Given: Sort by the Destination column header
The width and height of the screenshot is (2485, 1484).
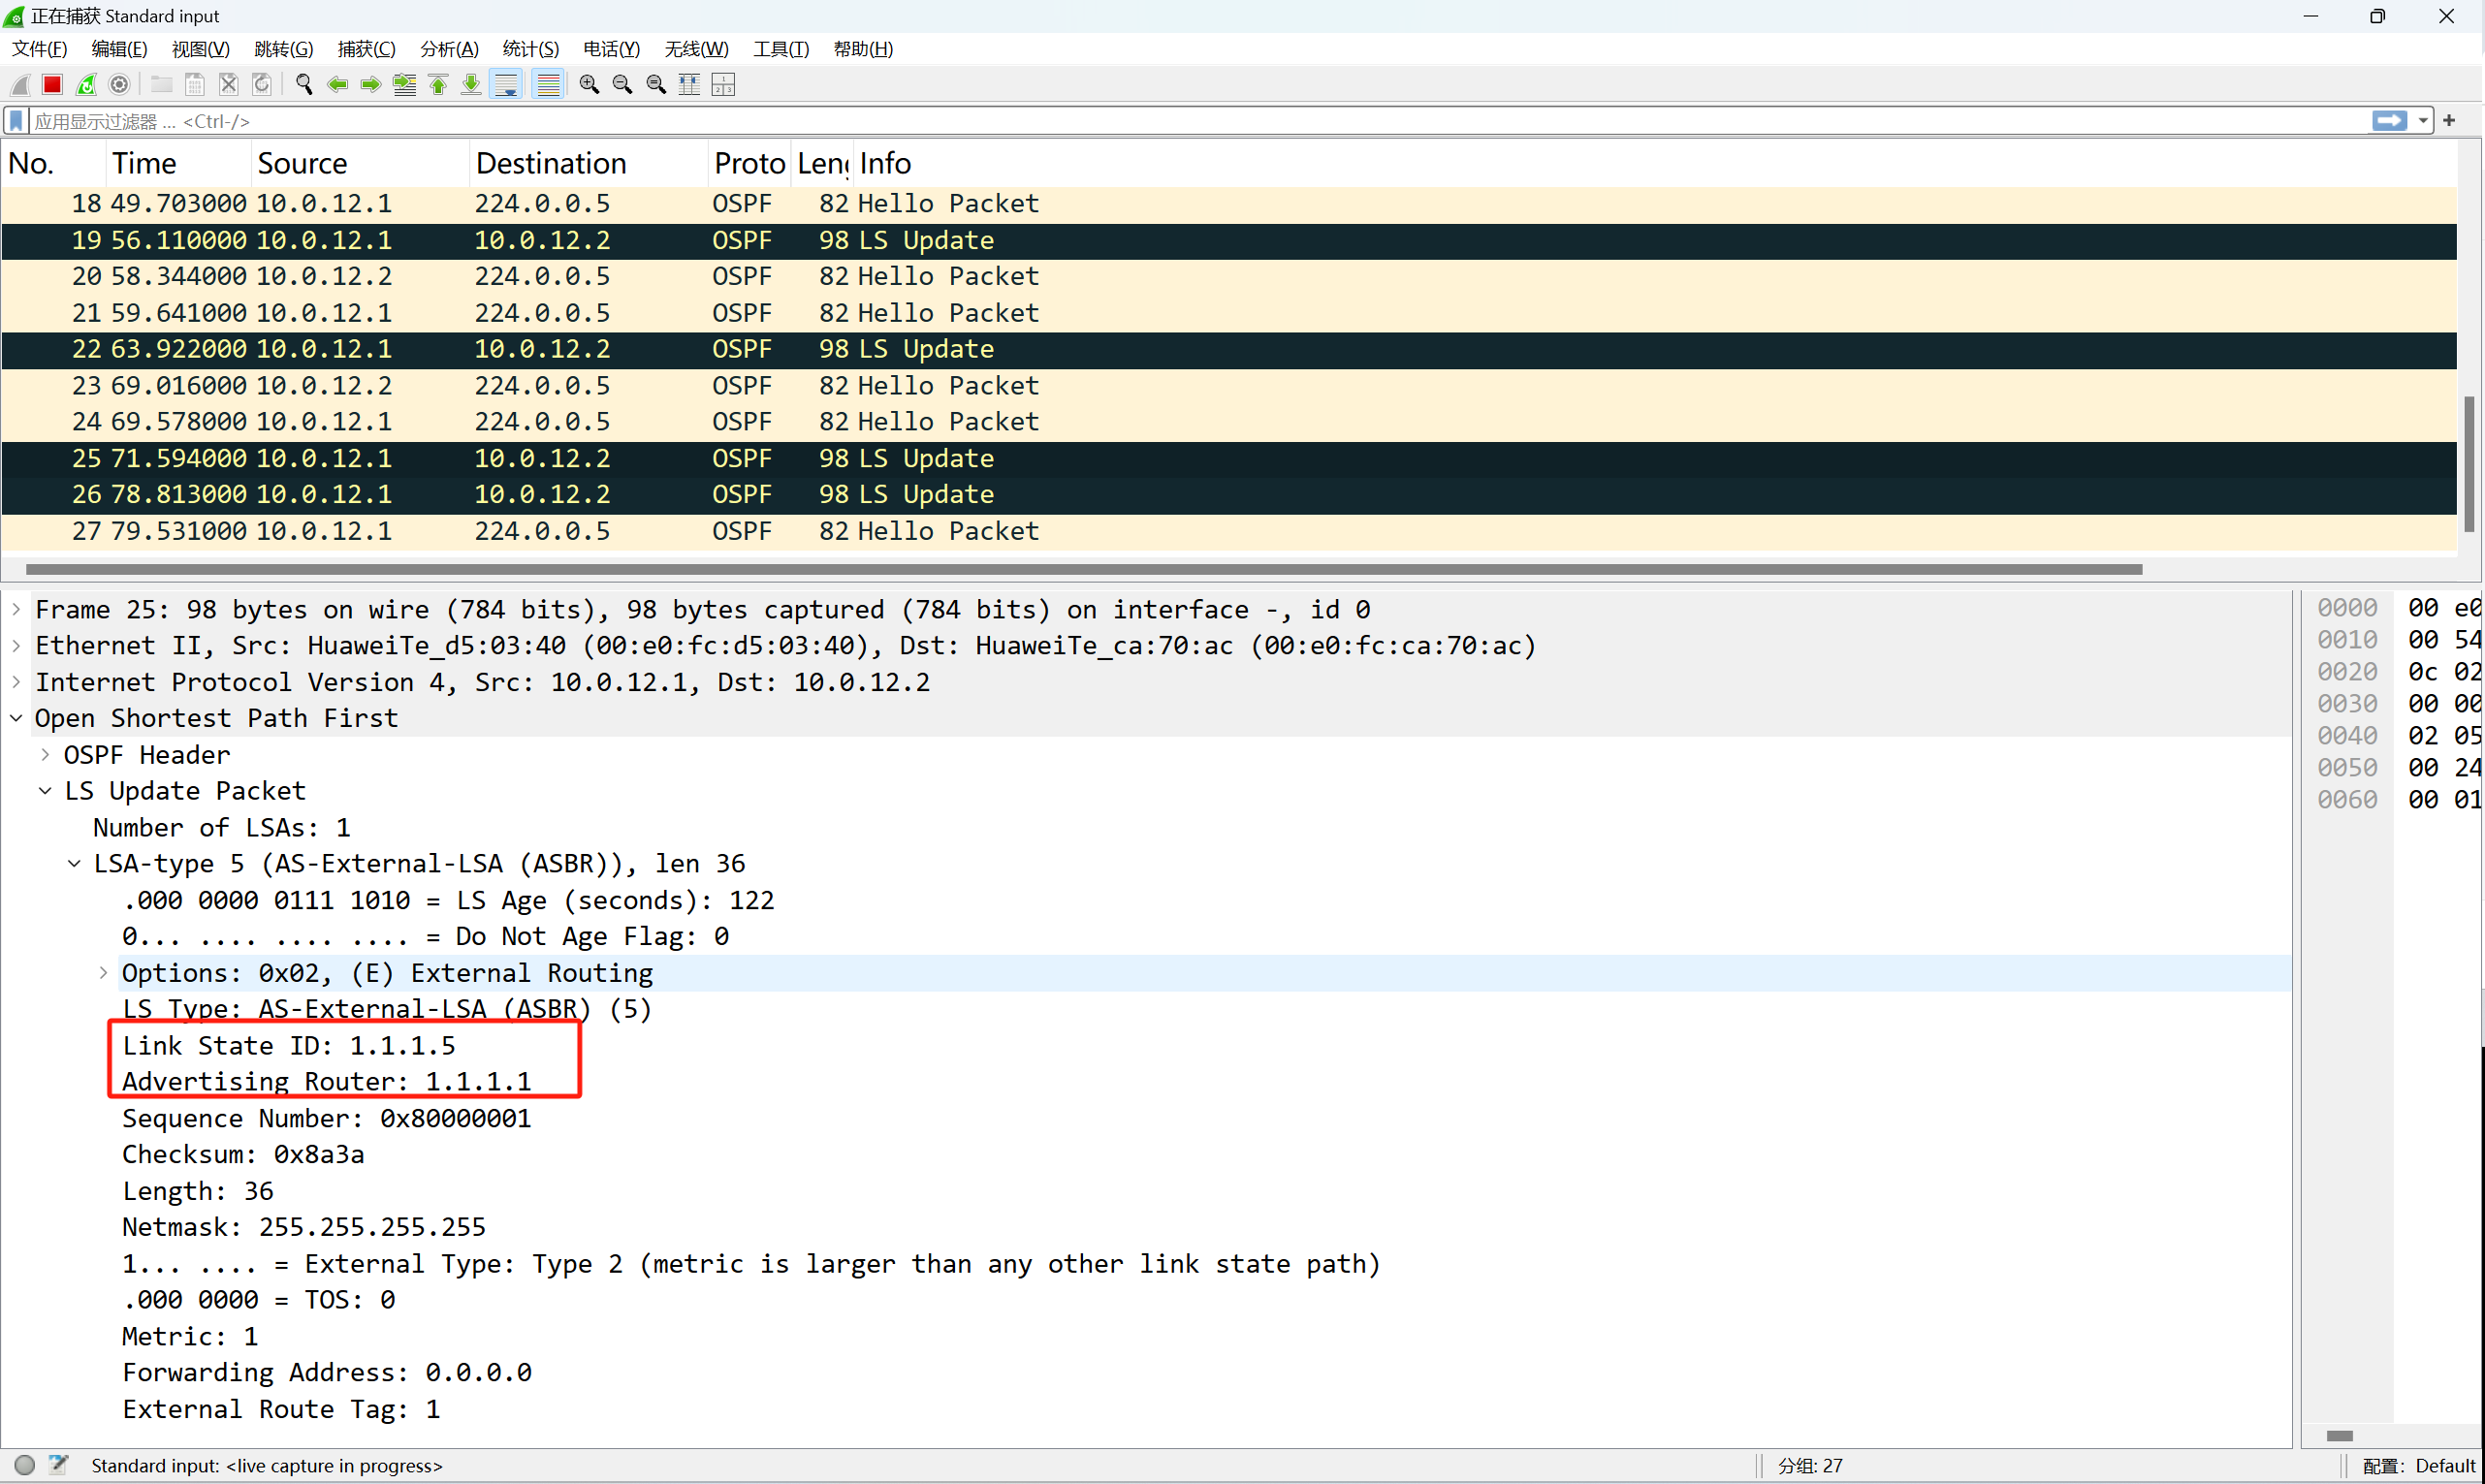Looking at the screenshot, I should click(x=588, y=163).
